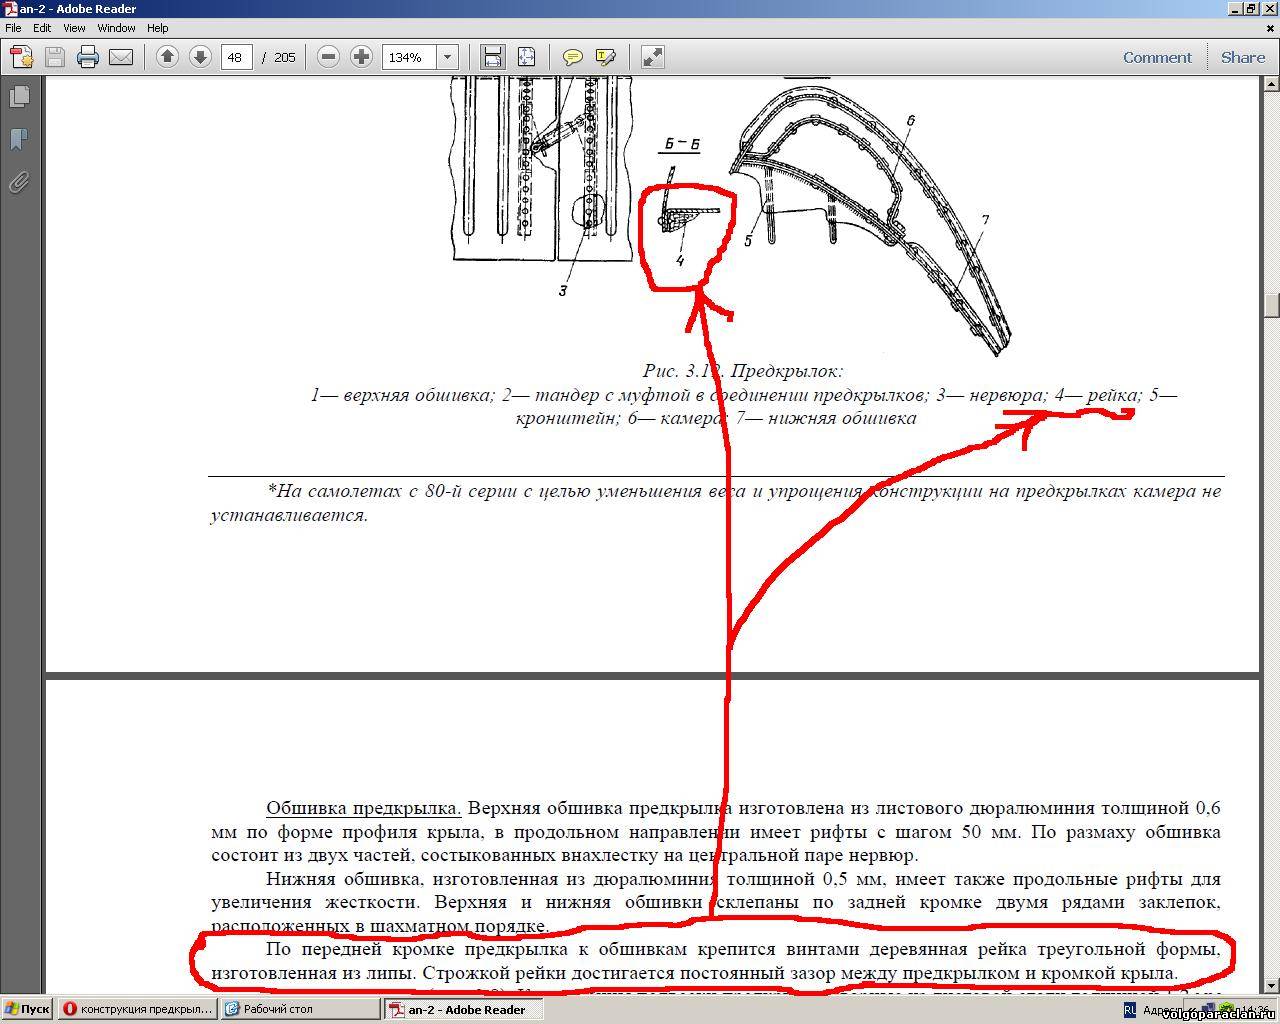Switch to Рабочий стол taskbar item
The image size is (1280, 1024).
tap(300, 1009)
